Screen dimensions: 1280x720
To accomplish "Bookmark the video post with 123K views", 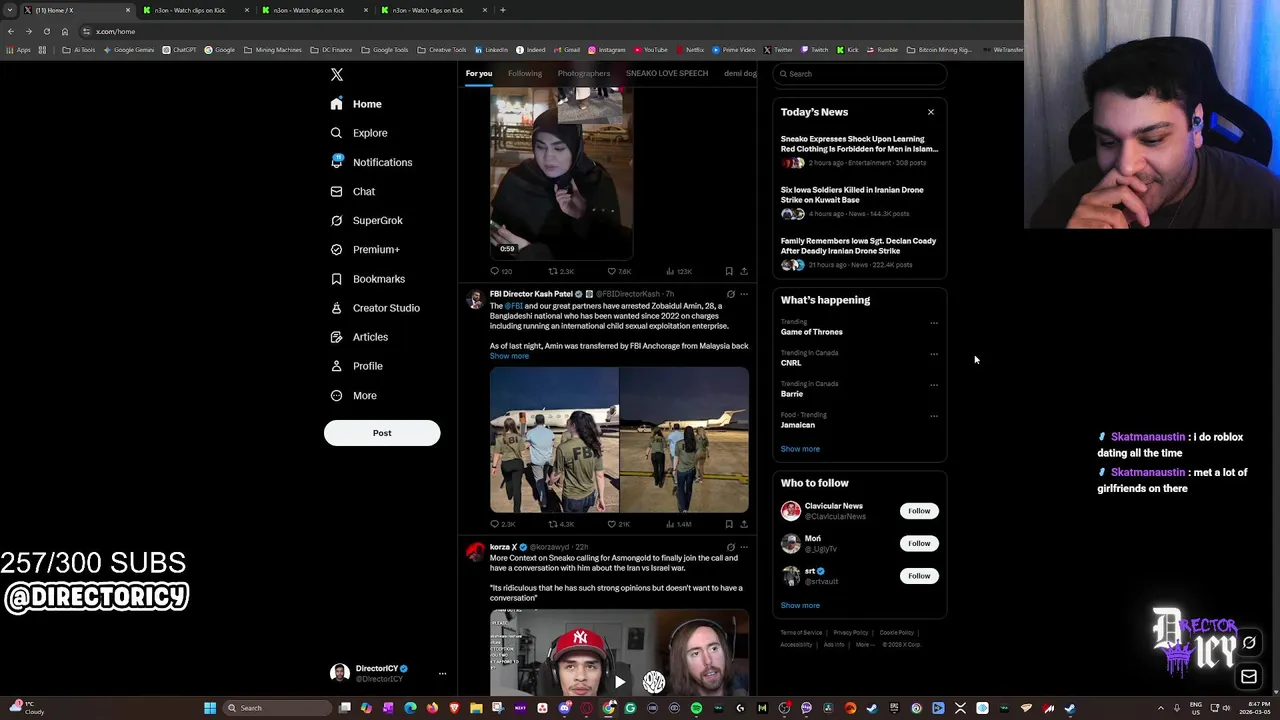I will 729,271.
